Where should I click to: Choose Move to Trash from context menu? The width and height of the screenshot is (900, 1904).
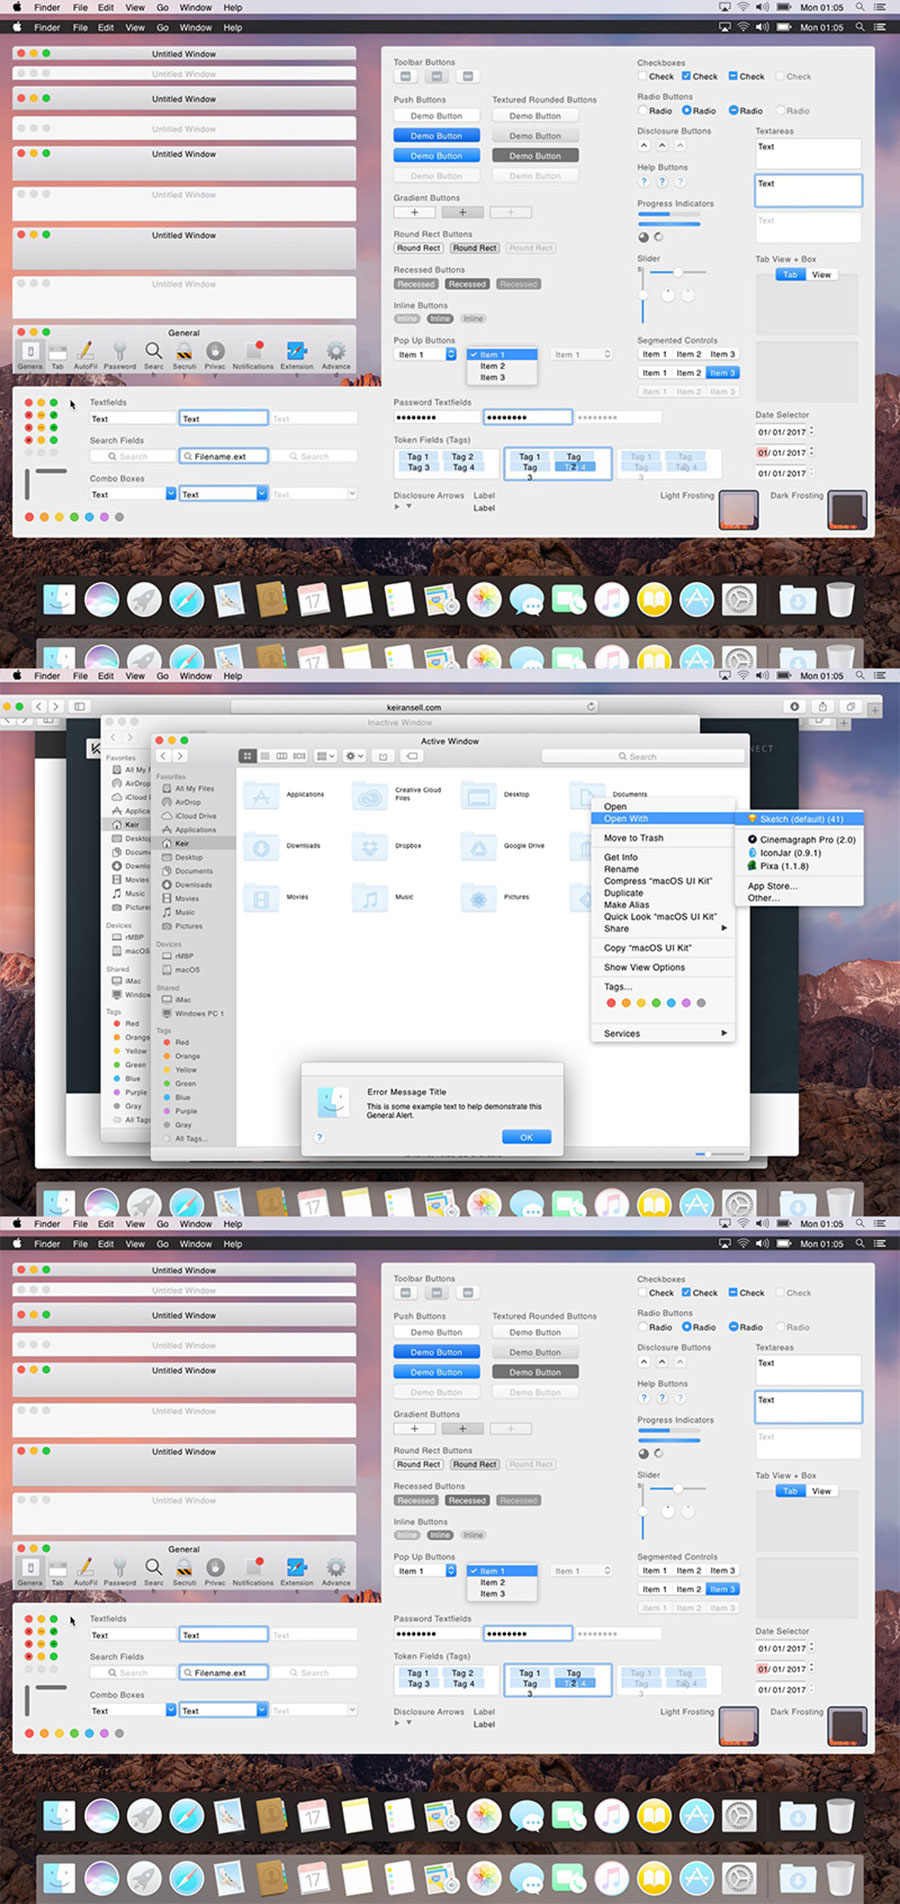[663, 838]
